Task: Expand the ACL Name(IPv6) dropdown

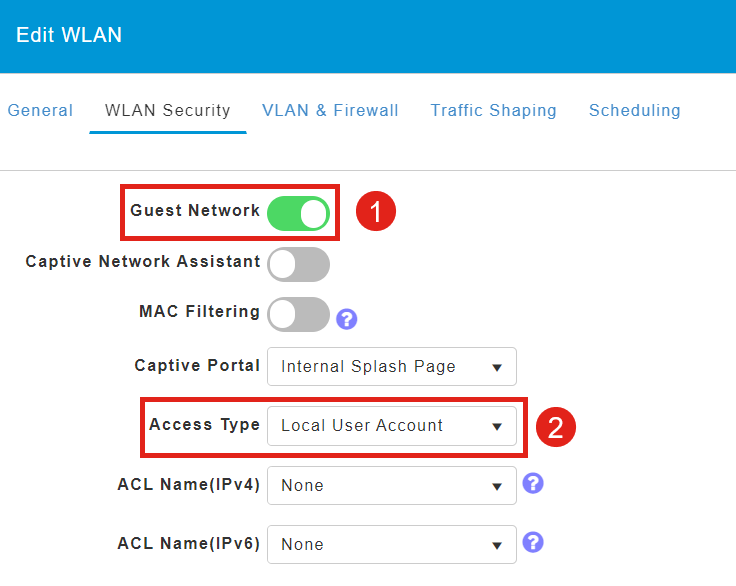Action: (x=392, y=545)
